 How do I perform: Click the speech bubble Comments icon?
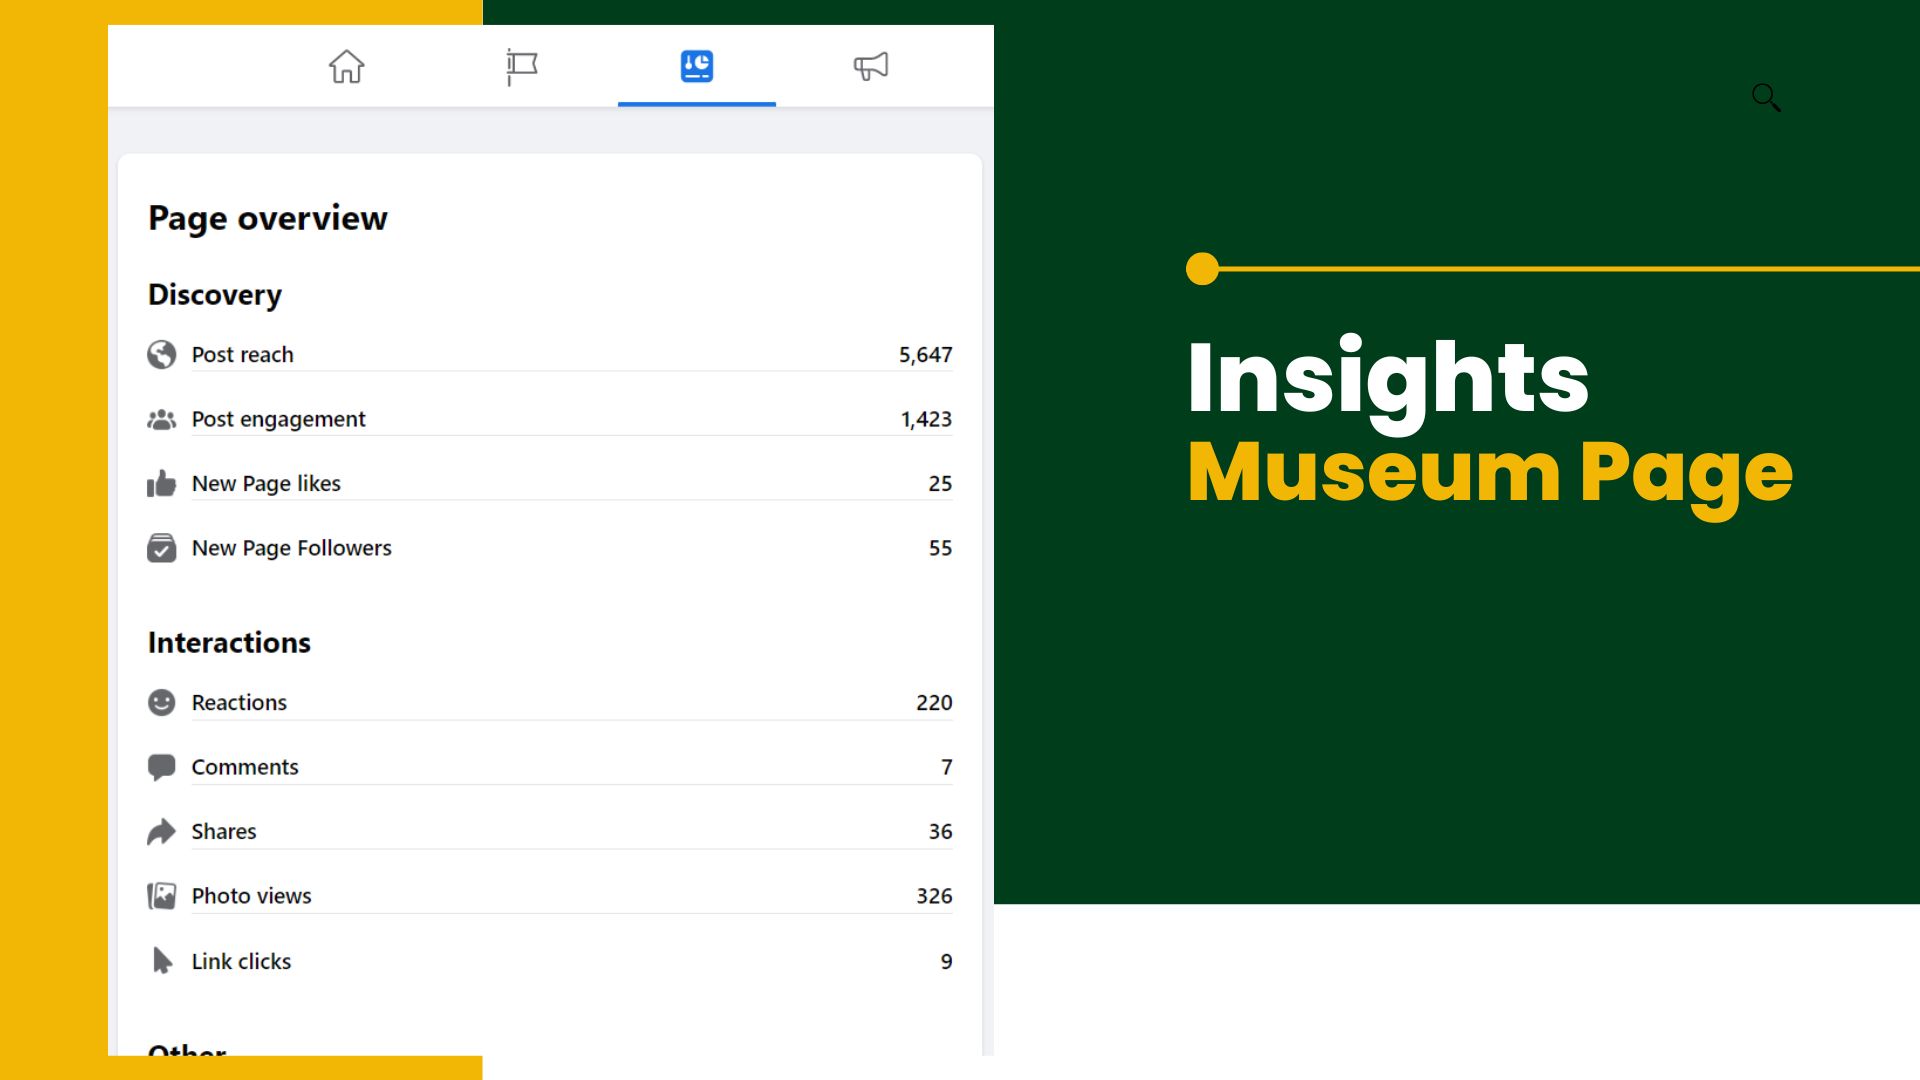[x=161, y=767]
